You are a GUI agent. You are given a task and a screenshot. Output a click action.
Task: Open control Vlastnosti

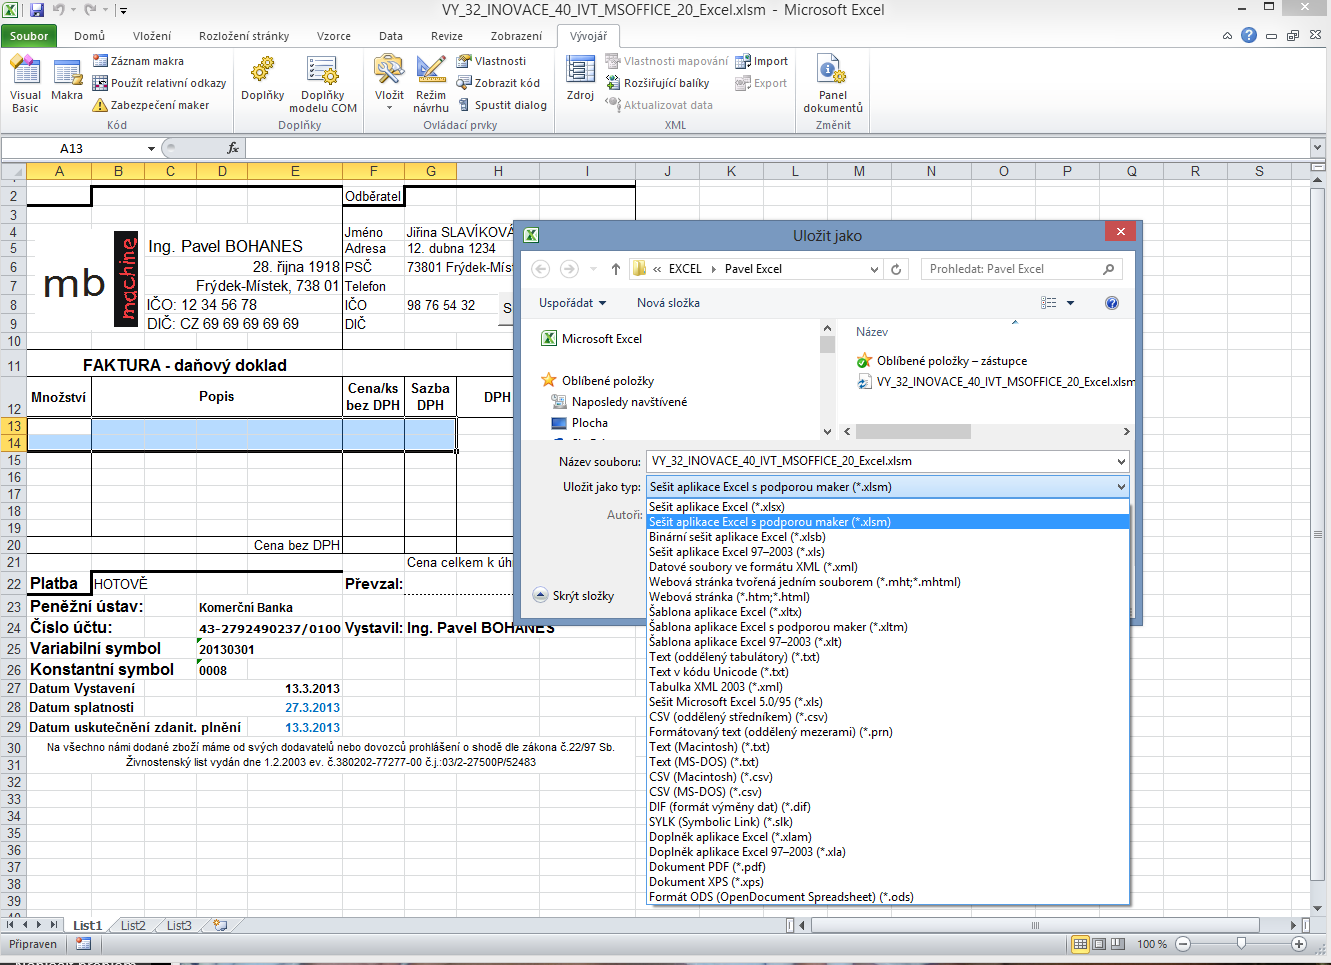[x=491, y=61]
